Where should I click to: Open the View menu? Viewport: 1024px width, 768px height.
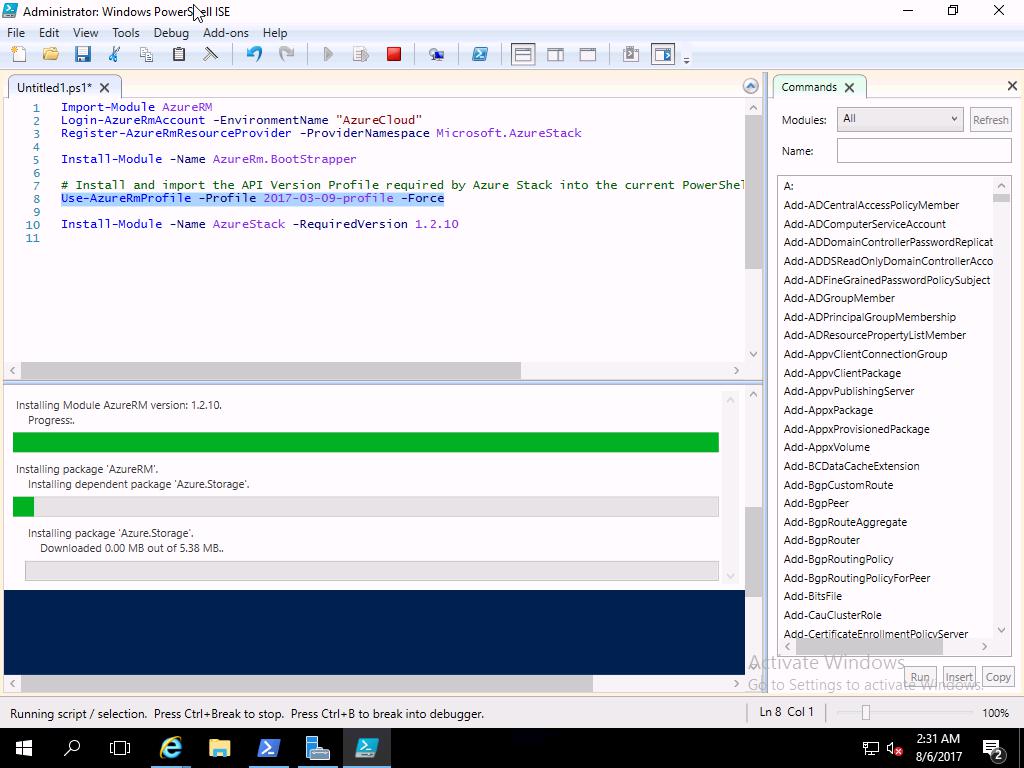pyautogui.click(x=86, y=33)
